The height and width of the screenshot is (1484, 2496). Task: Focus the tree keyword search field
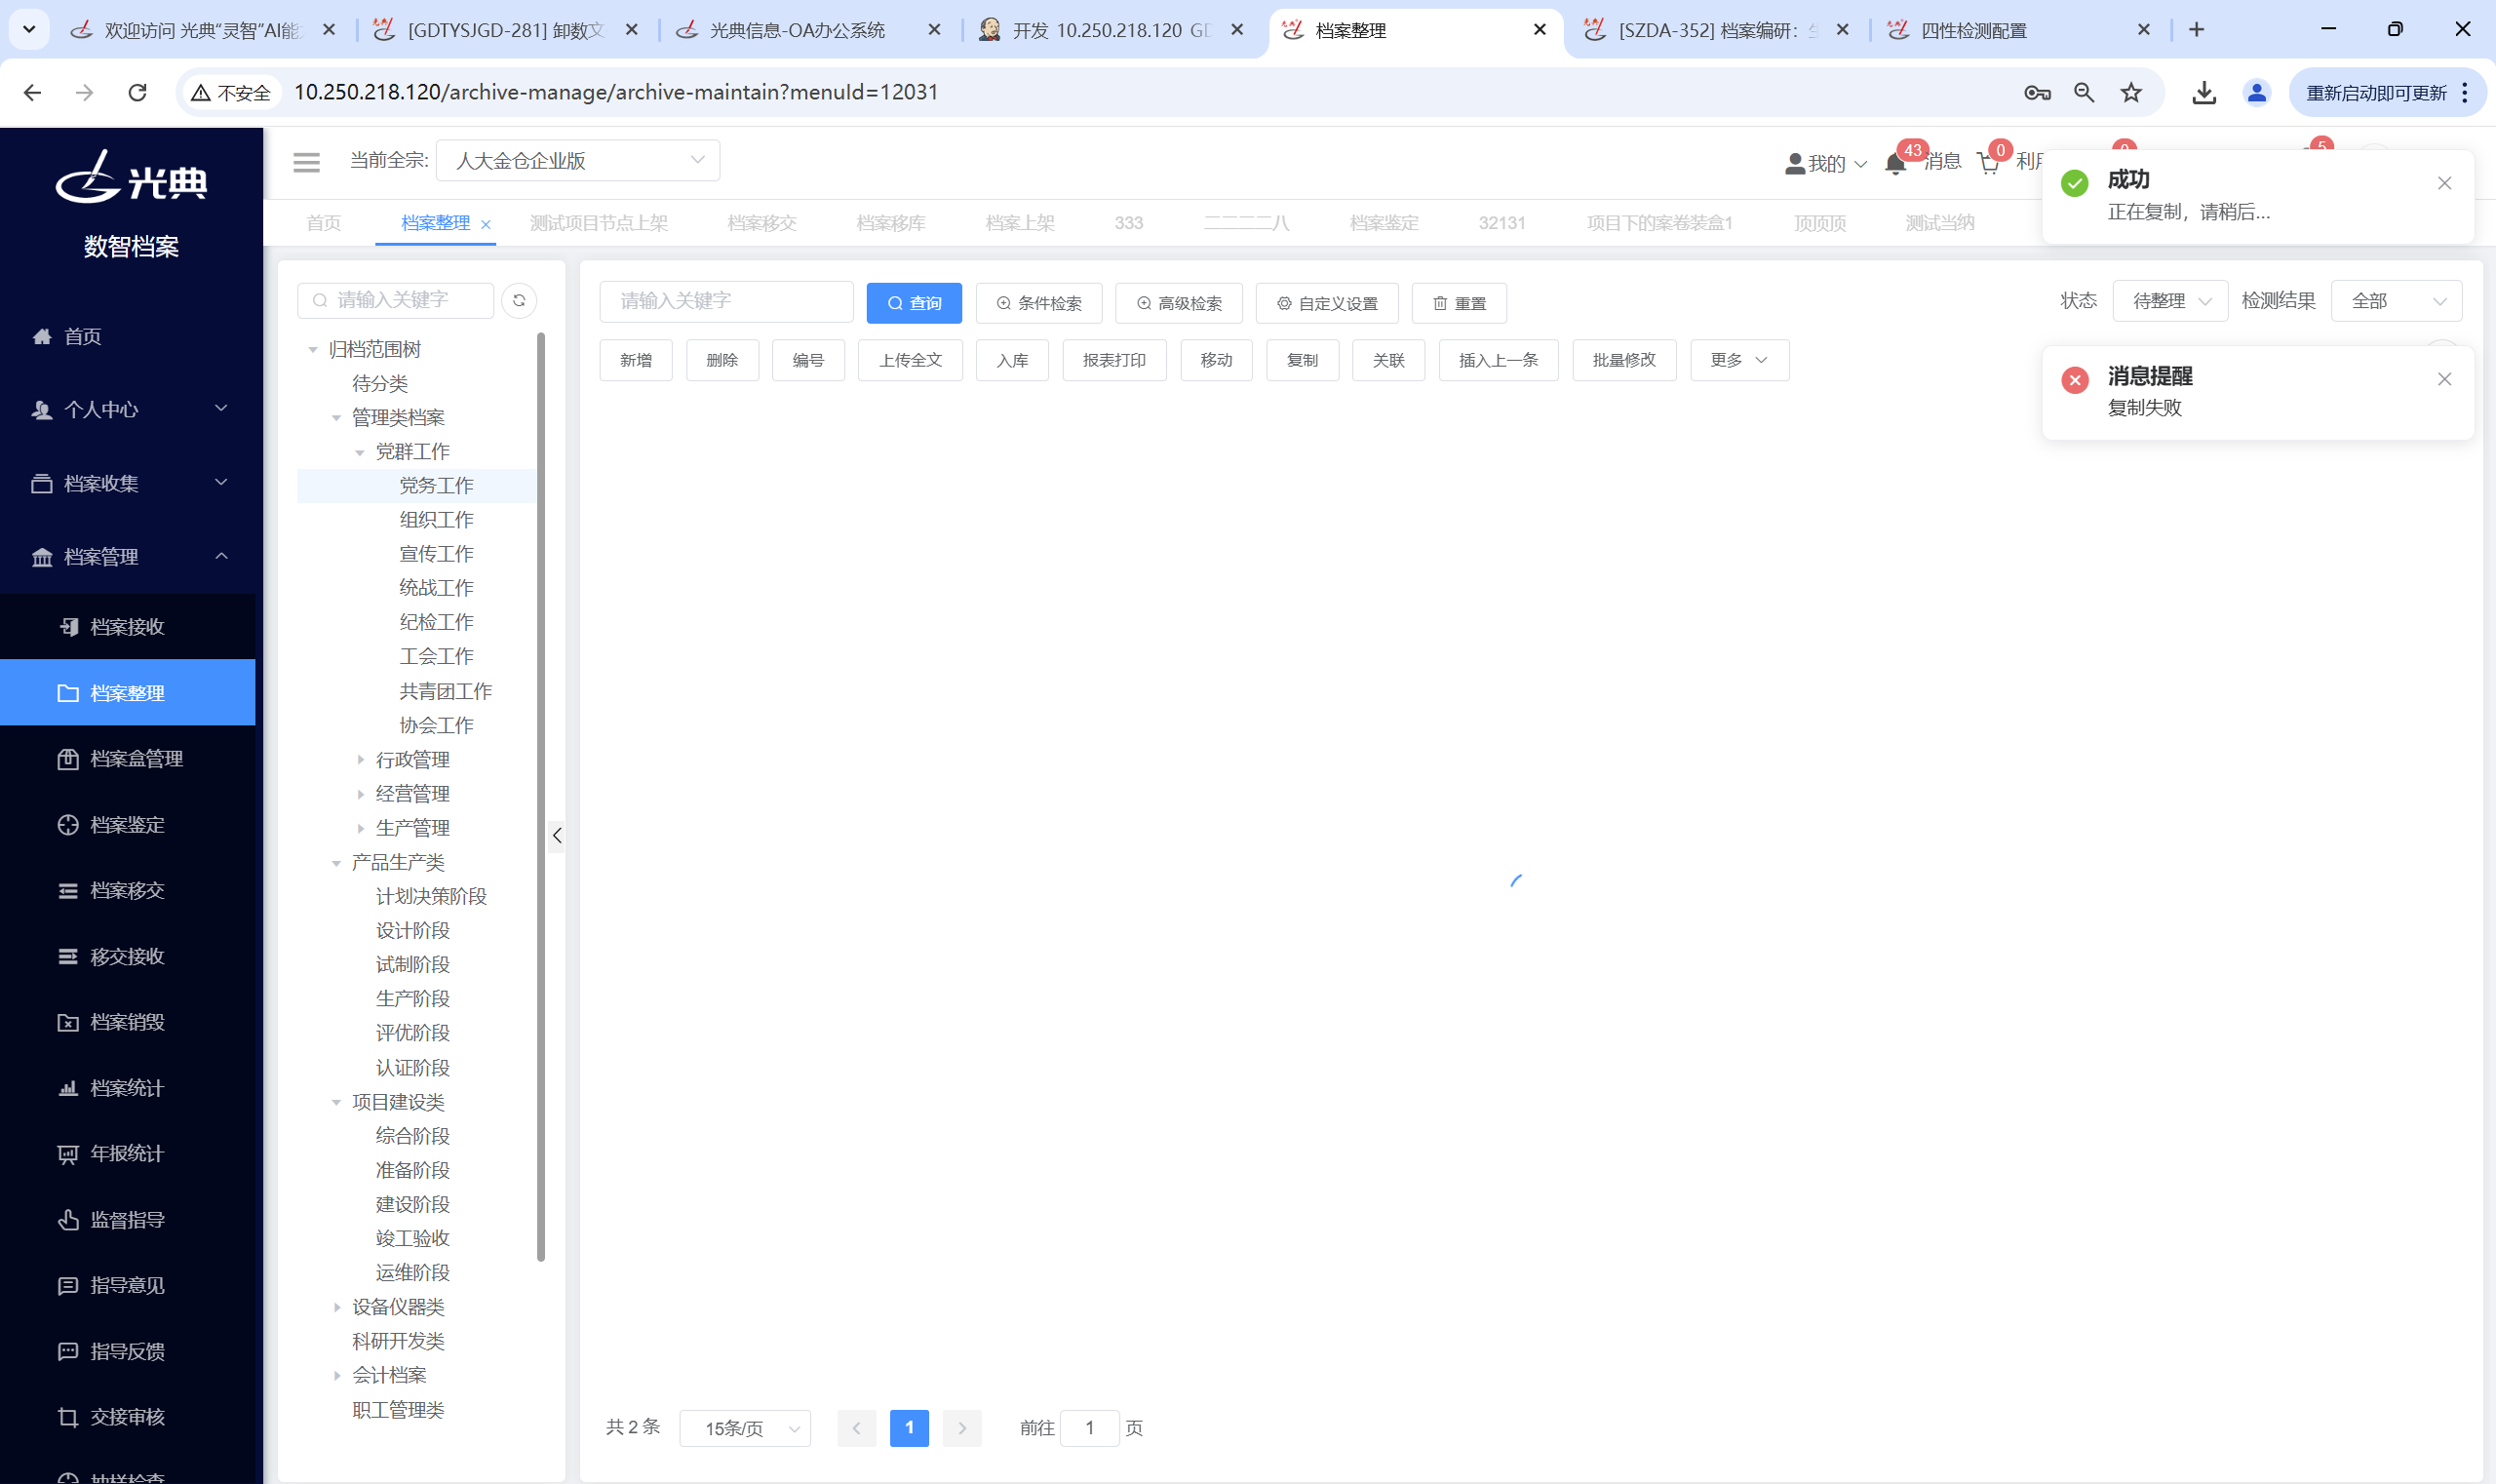click(x=396, y=300)
